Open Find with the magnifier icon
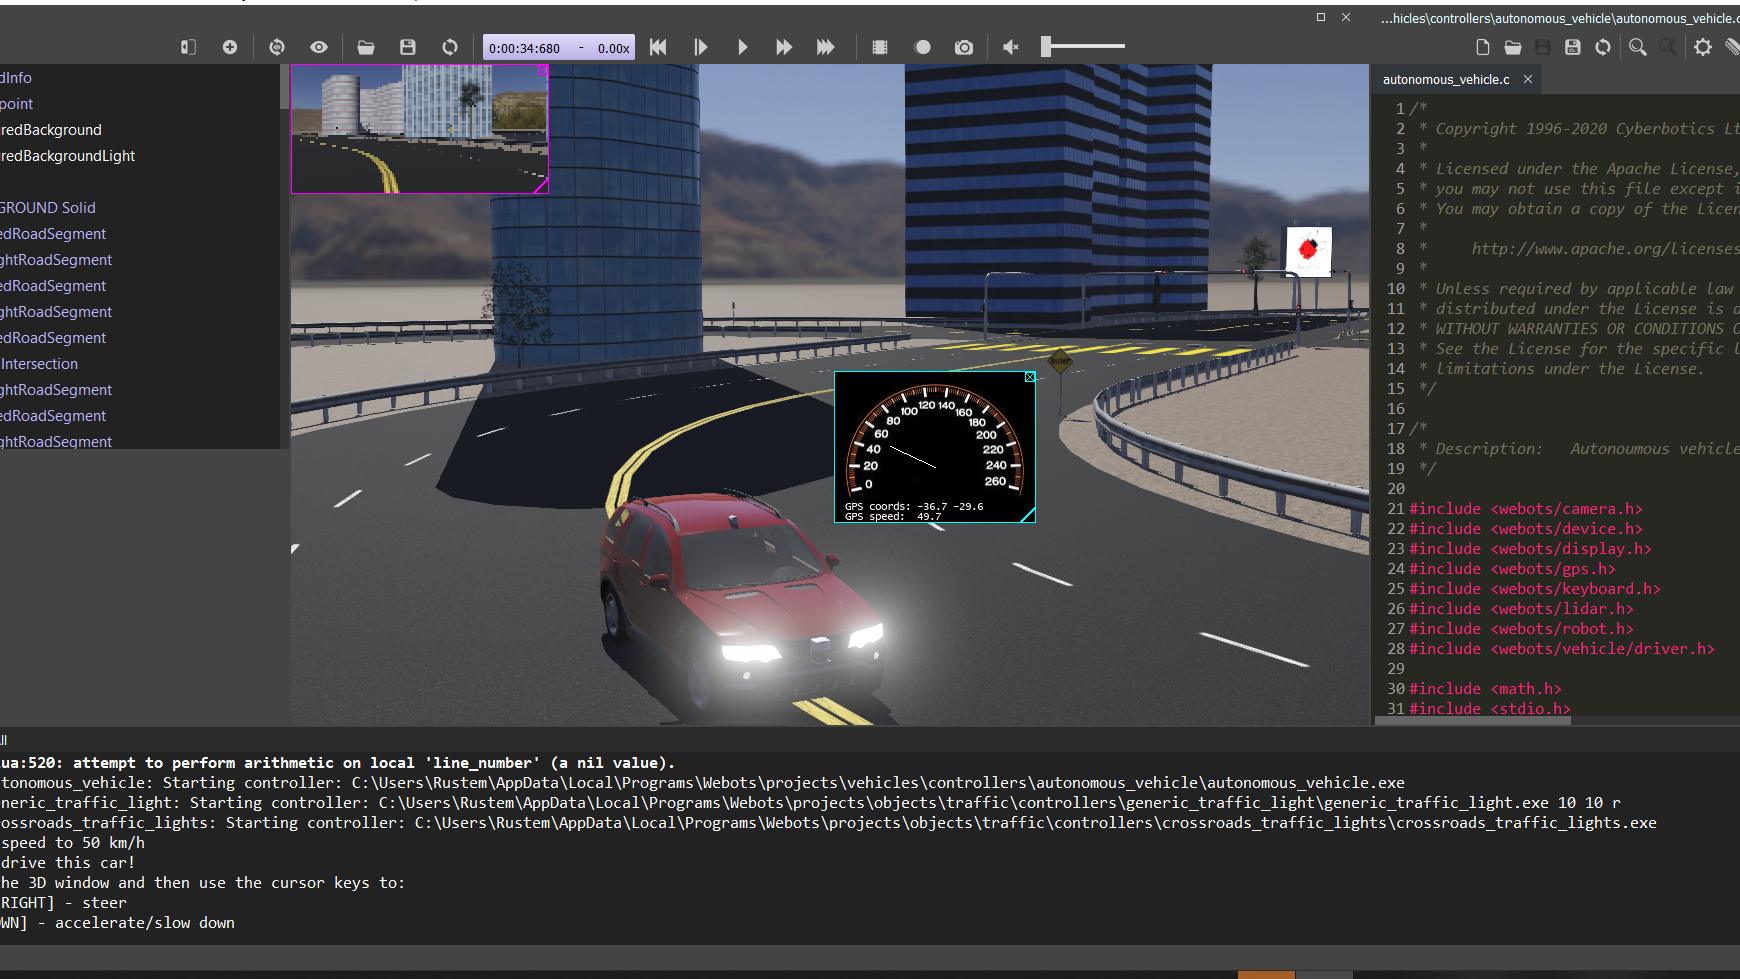 (1638, 47)
